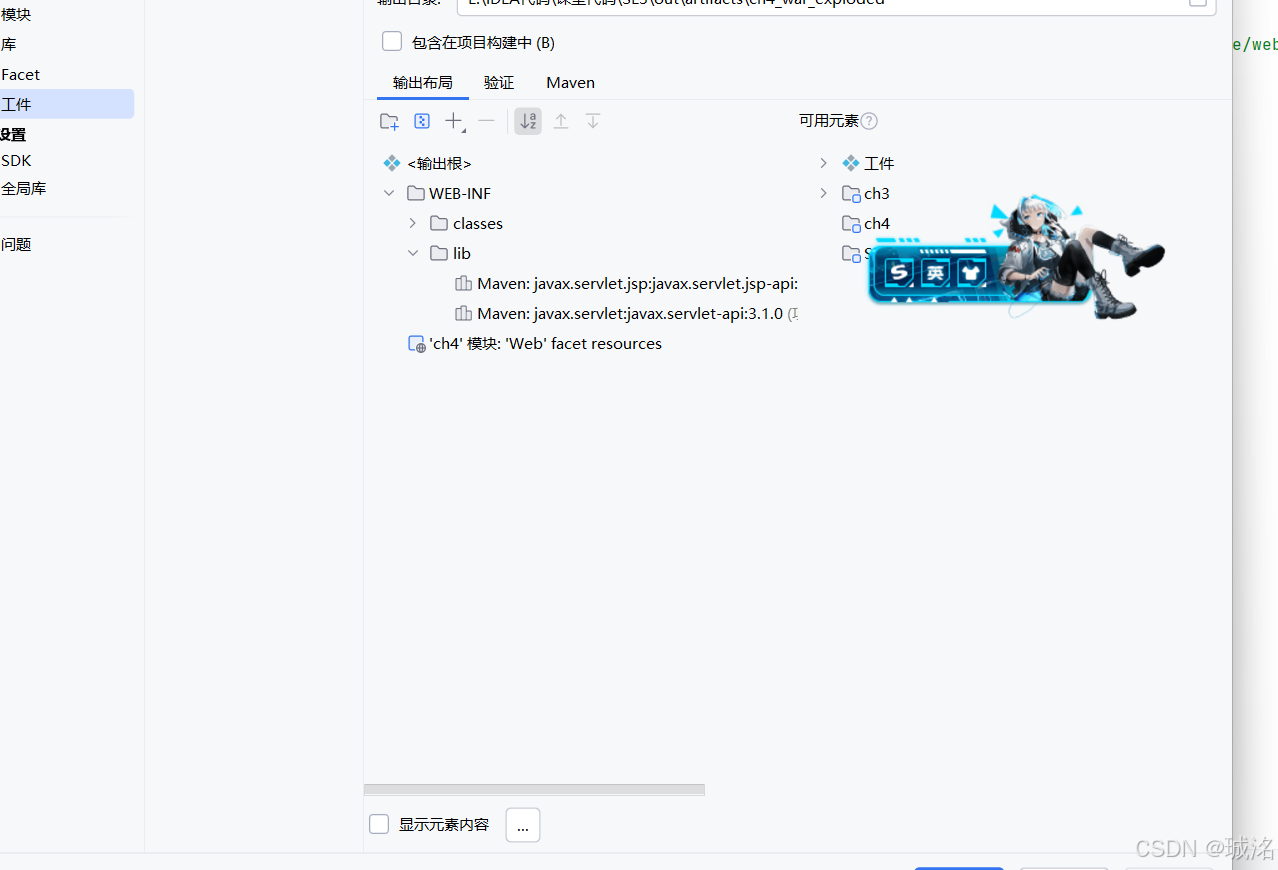Switch to the 验证 tab

coord(499,83)
